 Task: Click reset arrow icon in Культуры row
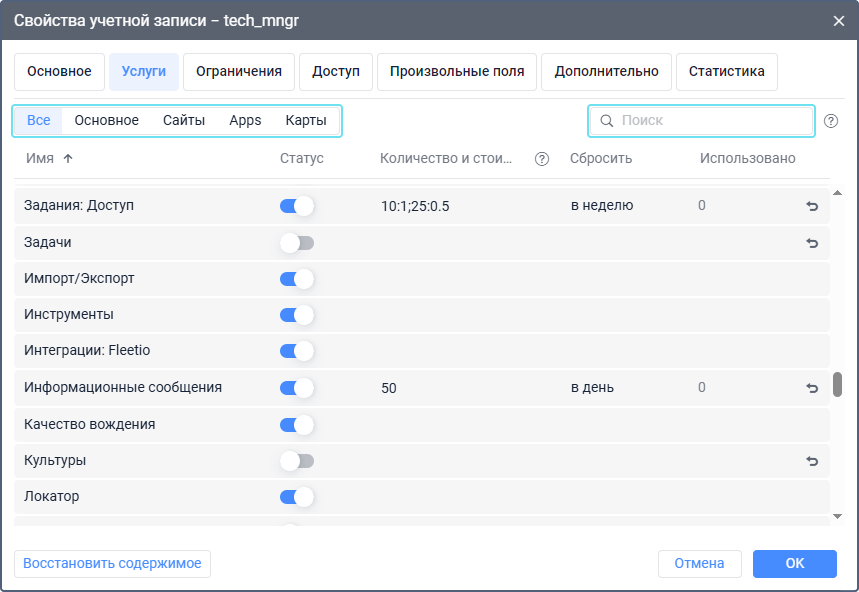(x=812, y=461)
